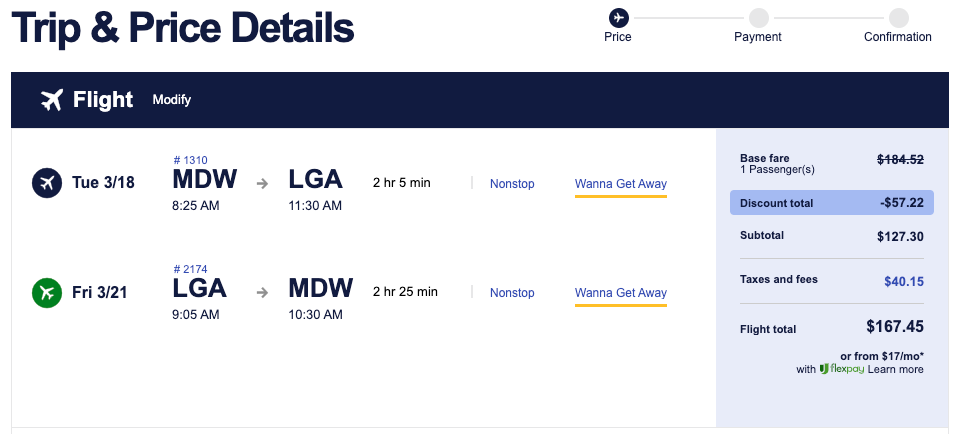Select Wanna Get Away fare for departing flight
Viewport: 957px width, 434px height.
pyautogui.click(x=621, y=184)
